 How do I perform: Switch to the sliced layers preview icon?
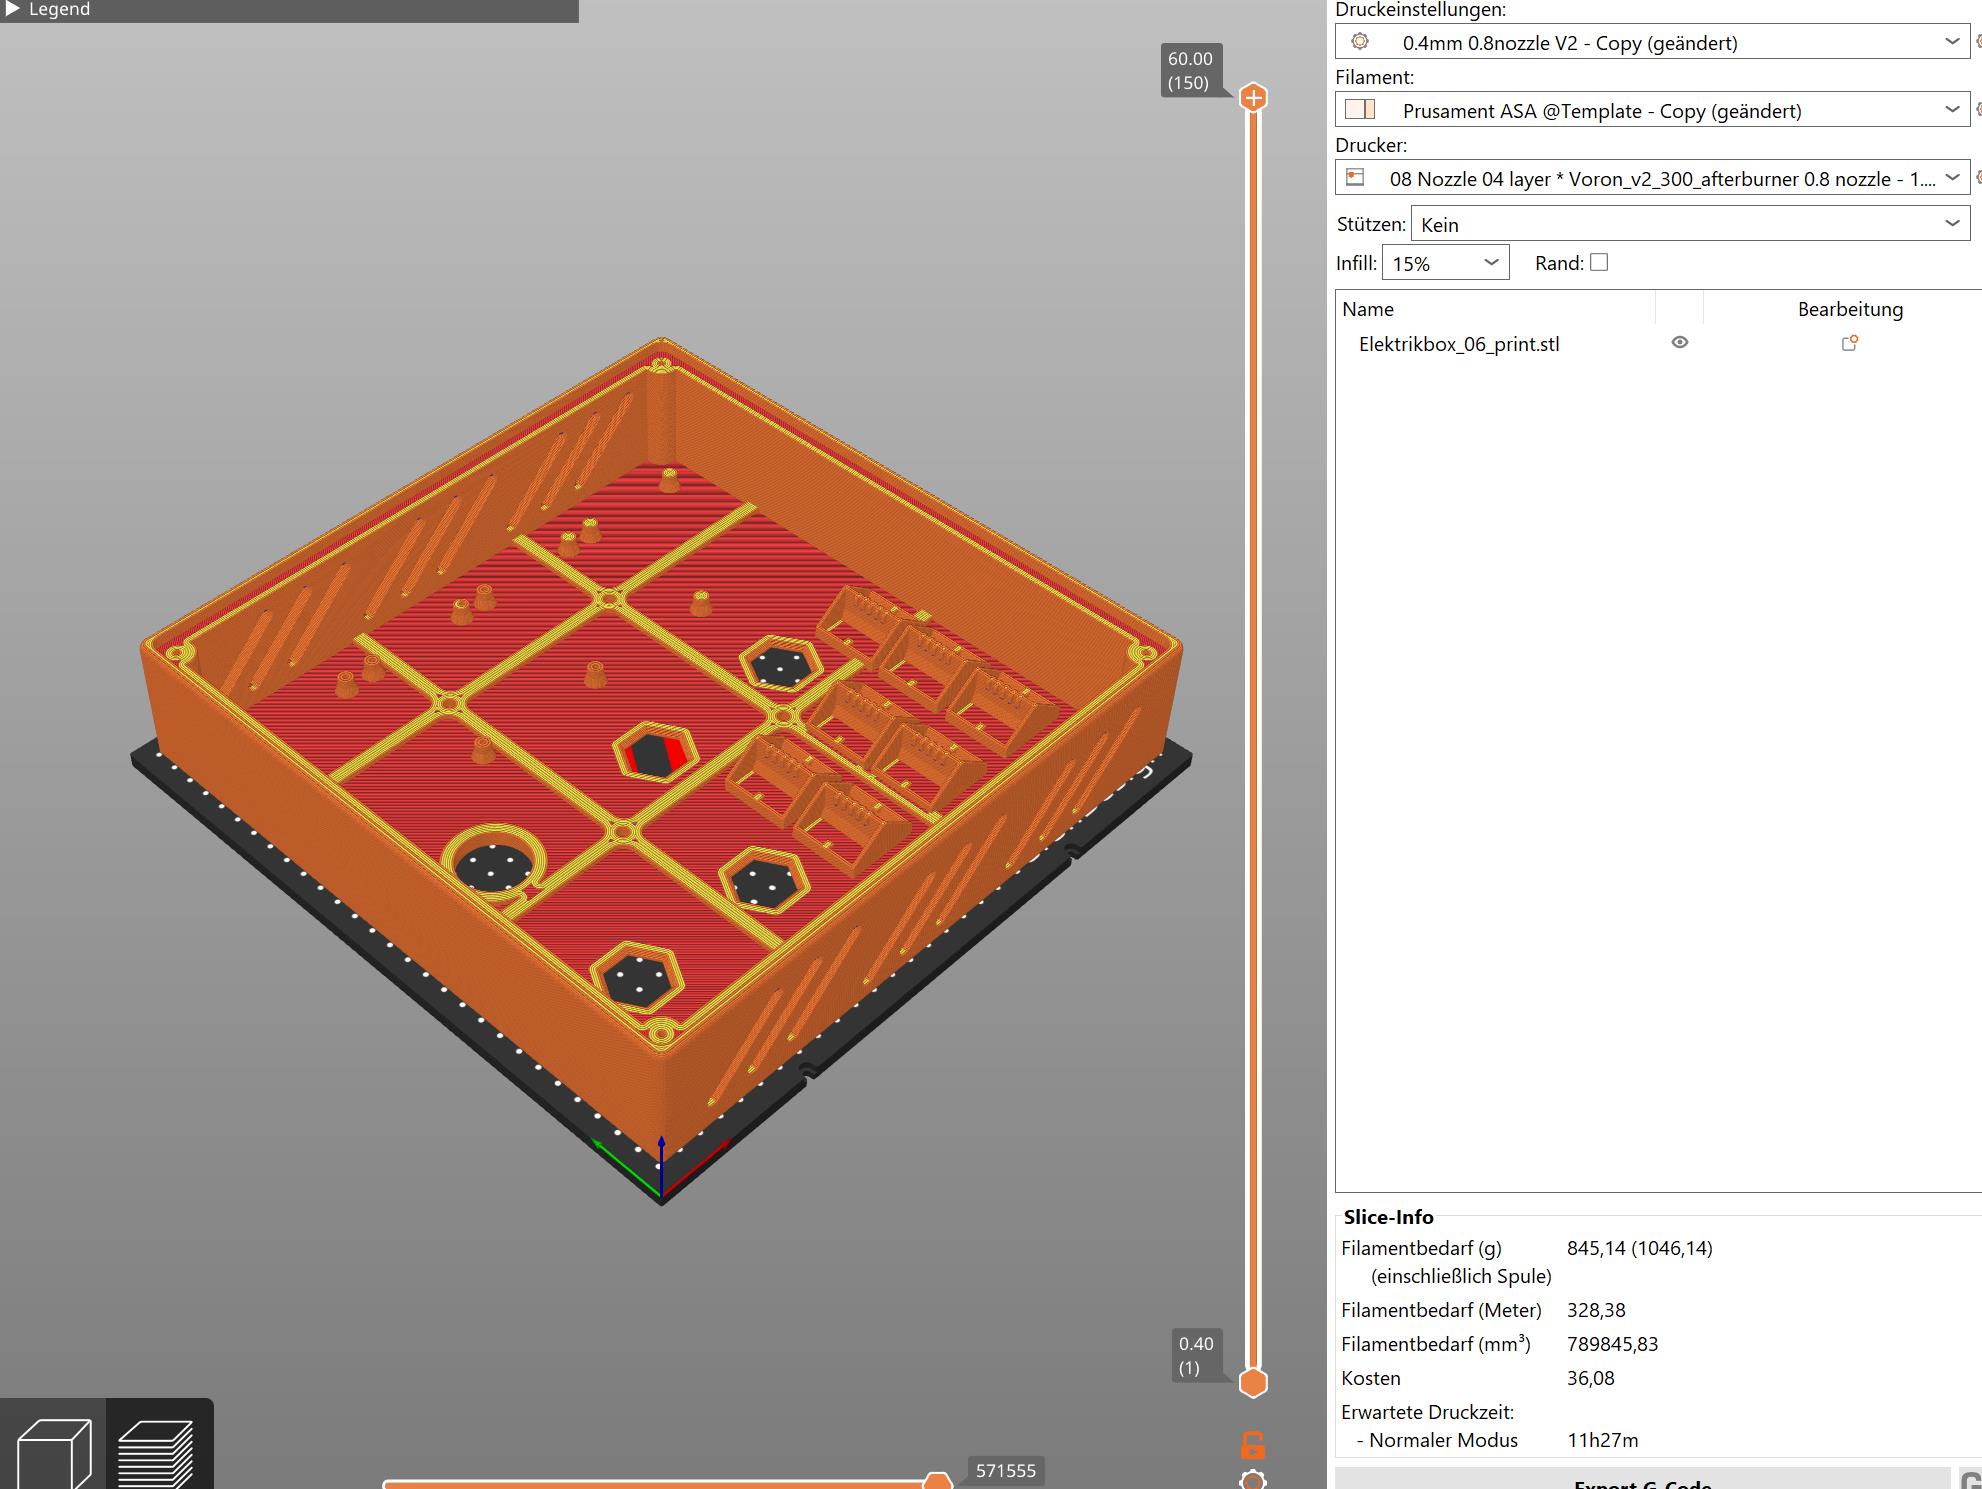(x=157, y=1452)
